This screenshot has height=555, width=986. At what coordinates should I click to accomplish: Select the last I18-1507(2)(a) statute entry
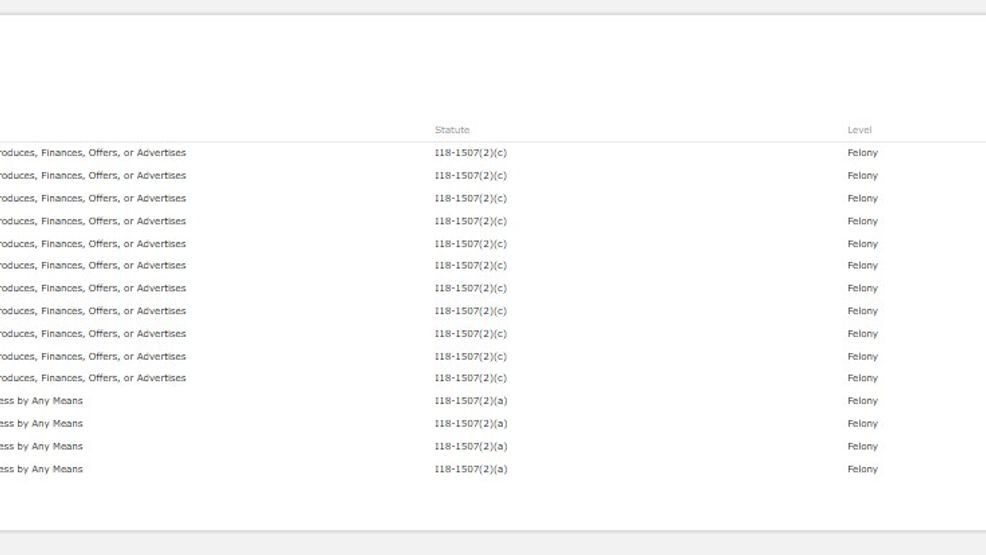point(470,469)
